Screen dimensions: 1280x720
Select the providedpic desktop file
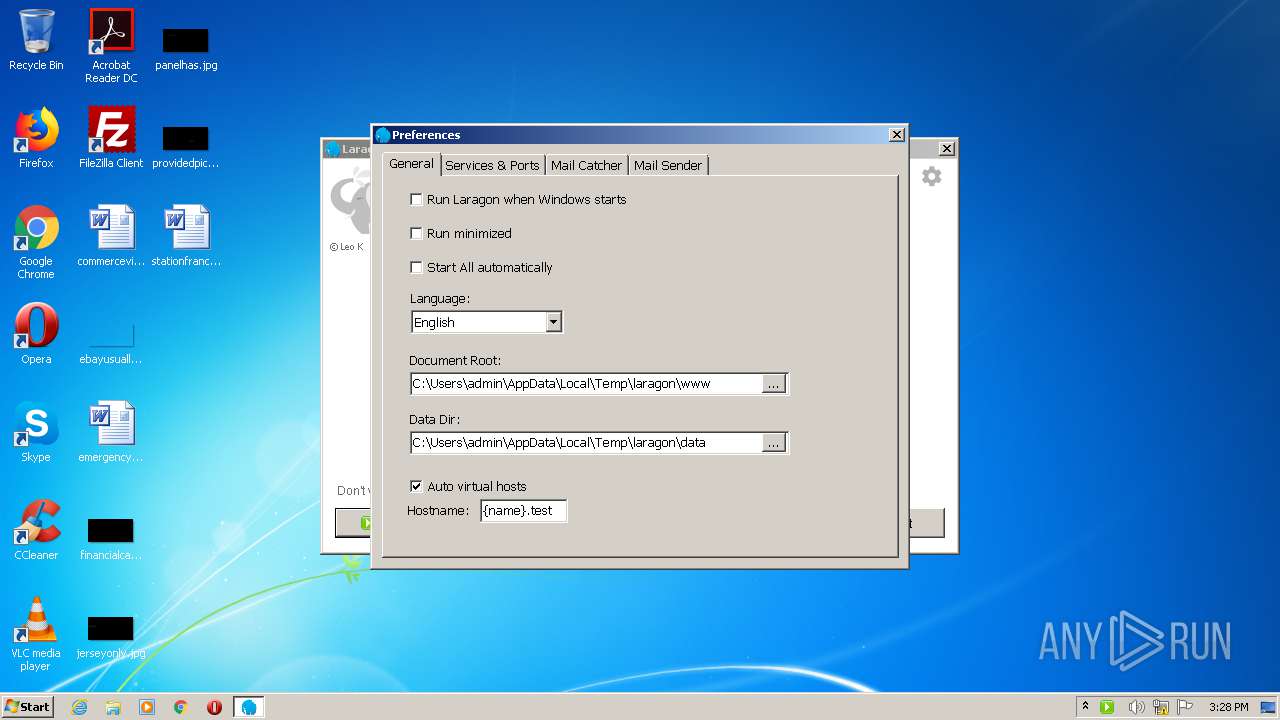coord(186,146)
